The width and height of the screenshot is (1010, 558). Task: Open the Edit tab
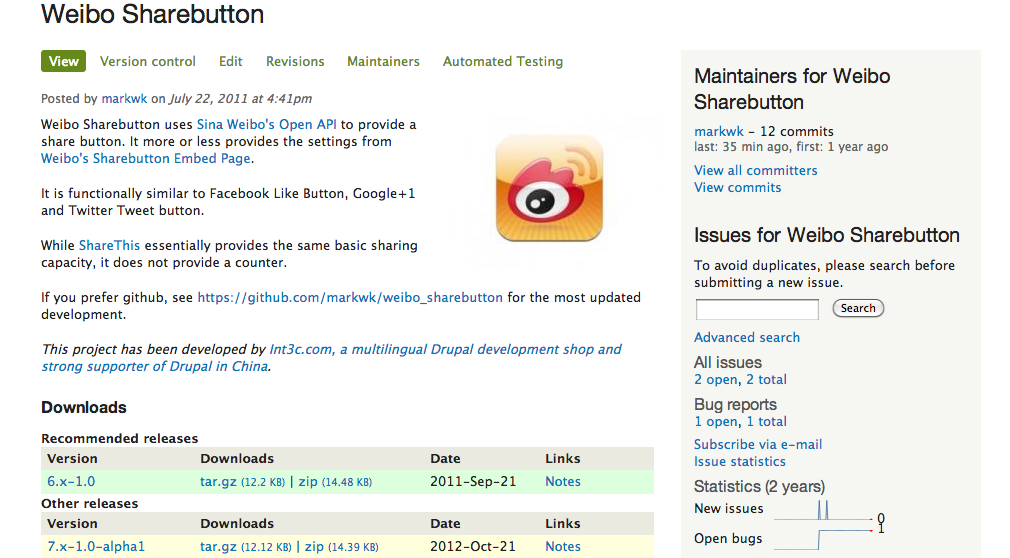[231, 61]
